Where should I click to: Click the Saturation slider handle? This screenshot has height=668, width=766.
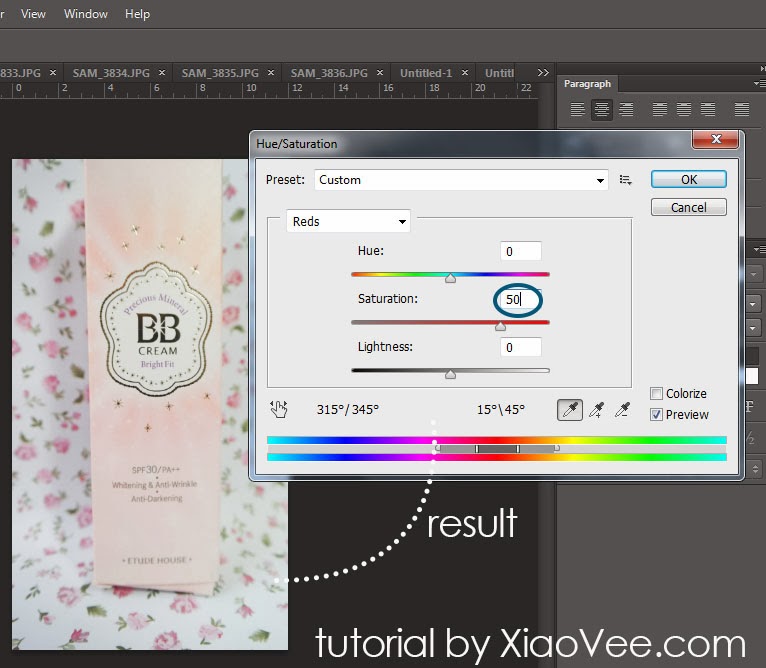pos(500,326)
